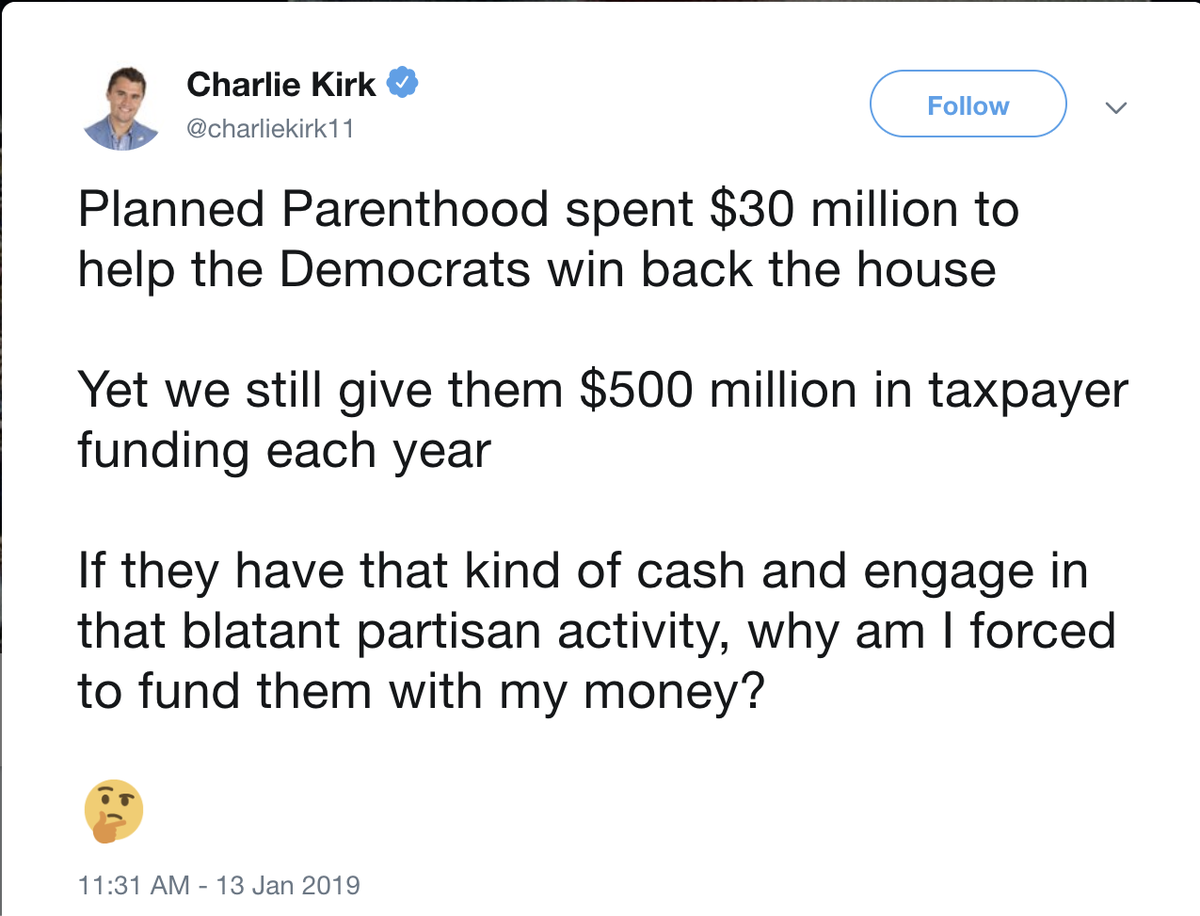Click the "funding each year" text line
1200x916 pixels.
click(x=284, y=450)
